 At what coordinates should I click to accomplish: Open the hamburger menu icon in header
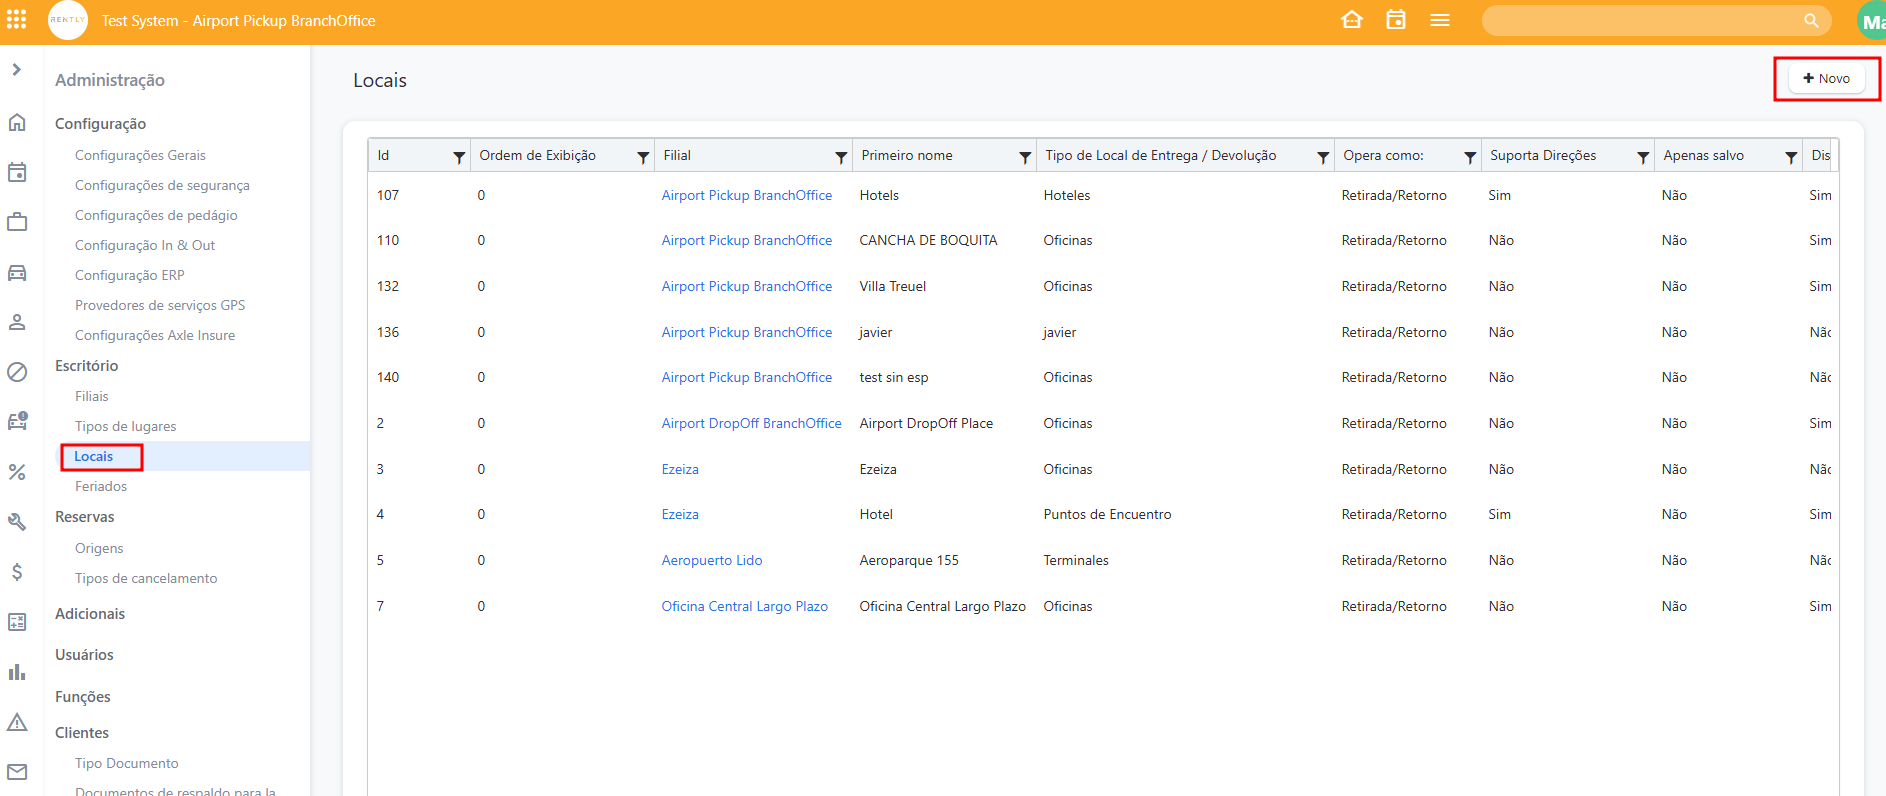(x=1440, y=20)
